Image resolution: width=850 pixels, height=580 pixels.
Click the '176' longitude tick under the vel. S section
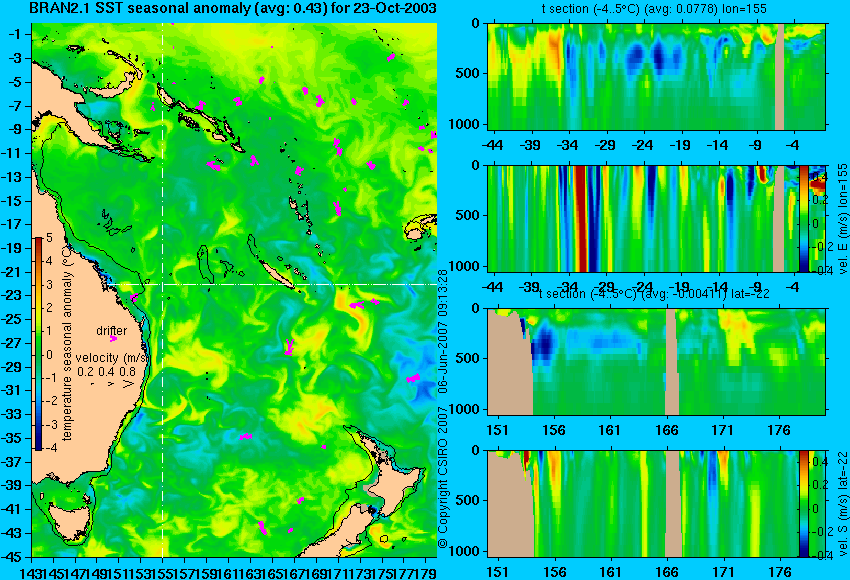[780, 572]
